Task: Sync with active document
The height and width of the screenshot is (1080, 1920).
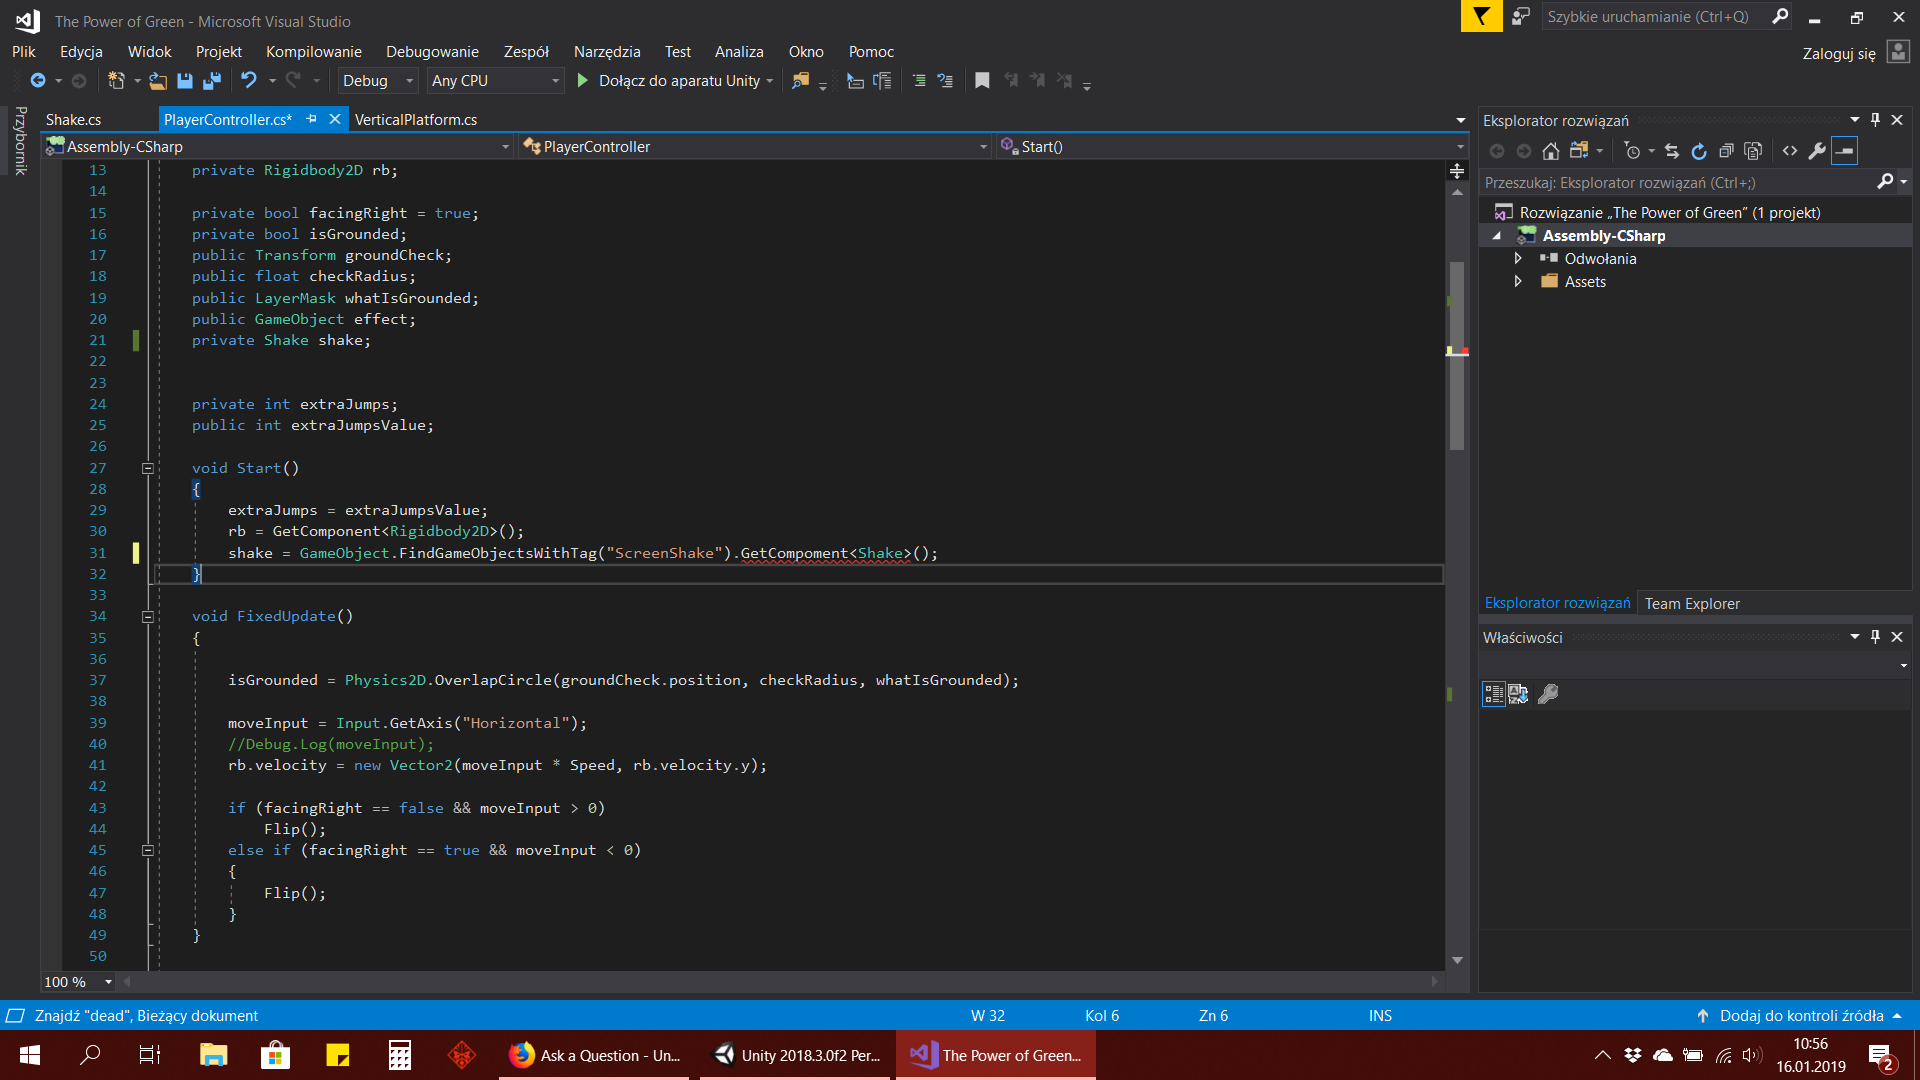Action: coord(1672,151)
